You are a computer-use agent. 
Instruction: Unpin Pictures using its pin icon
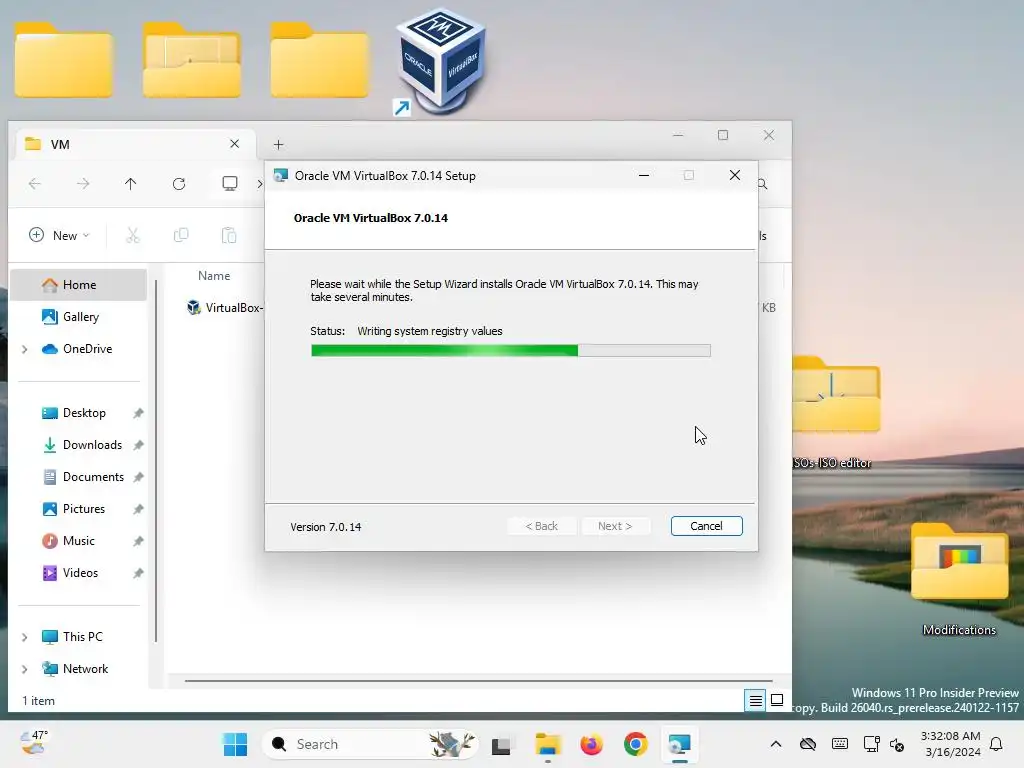tap(138, 509)
